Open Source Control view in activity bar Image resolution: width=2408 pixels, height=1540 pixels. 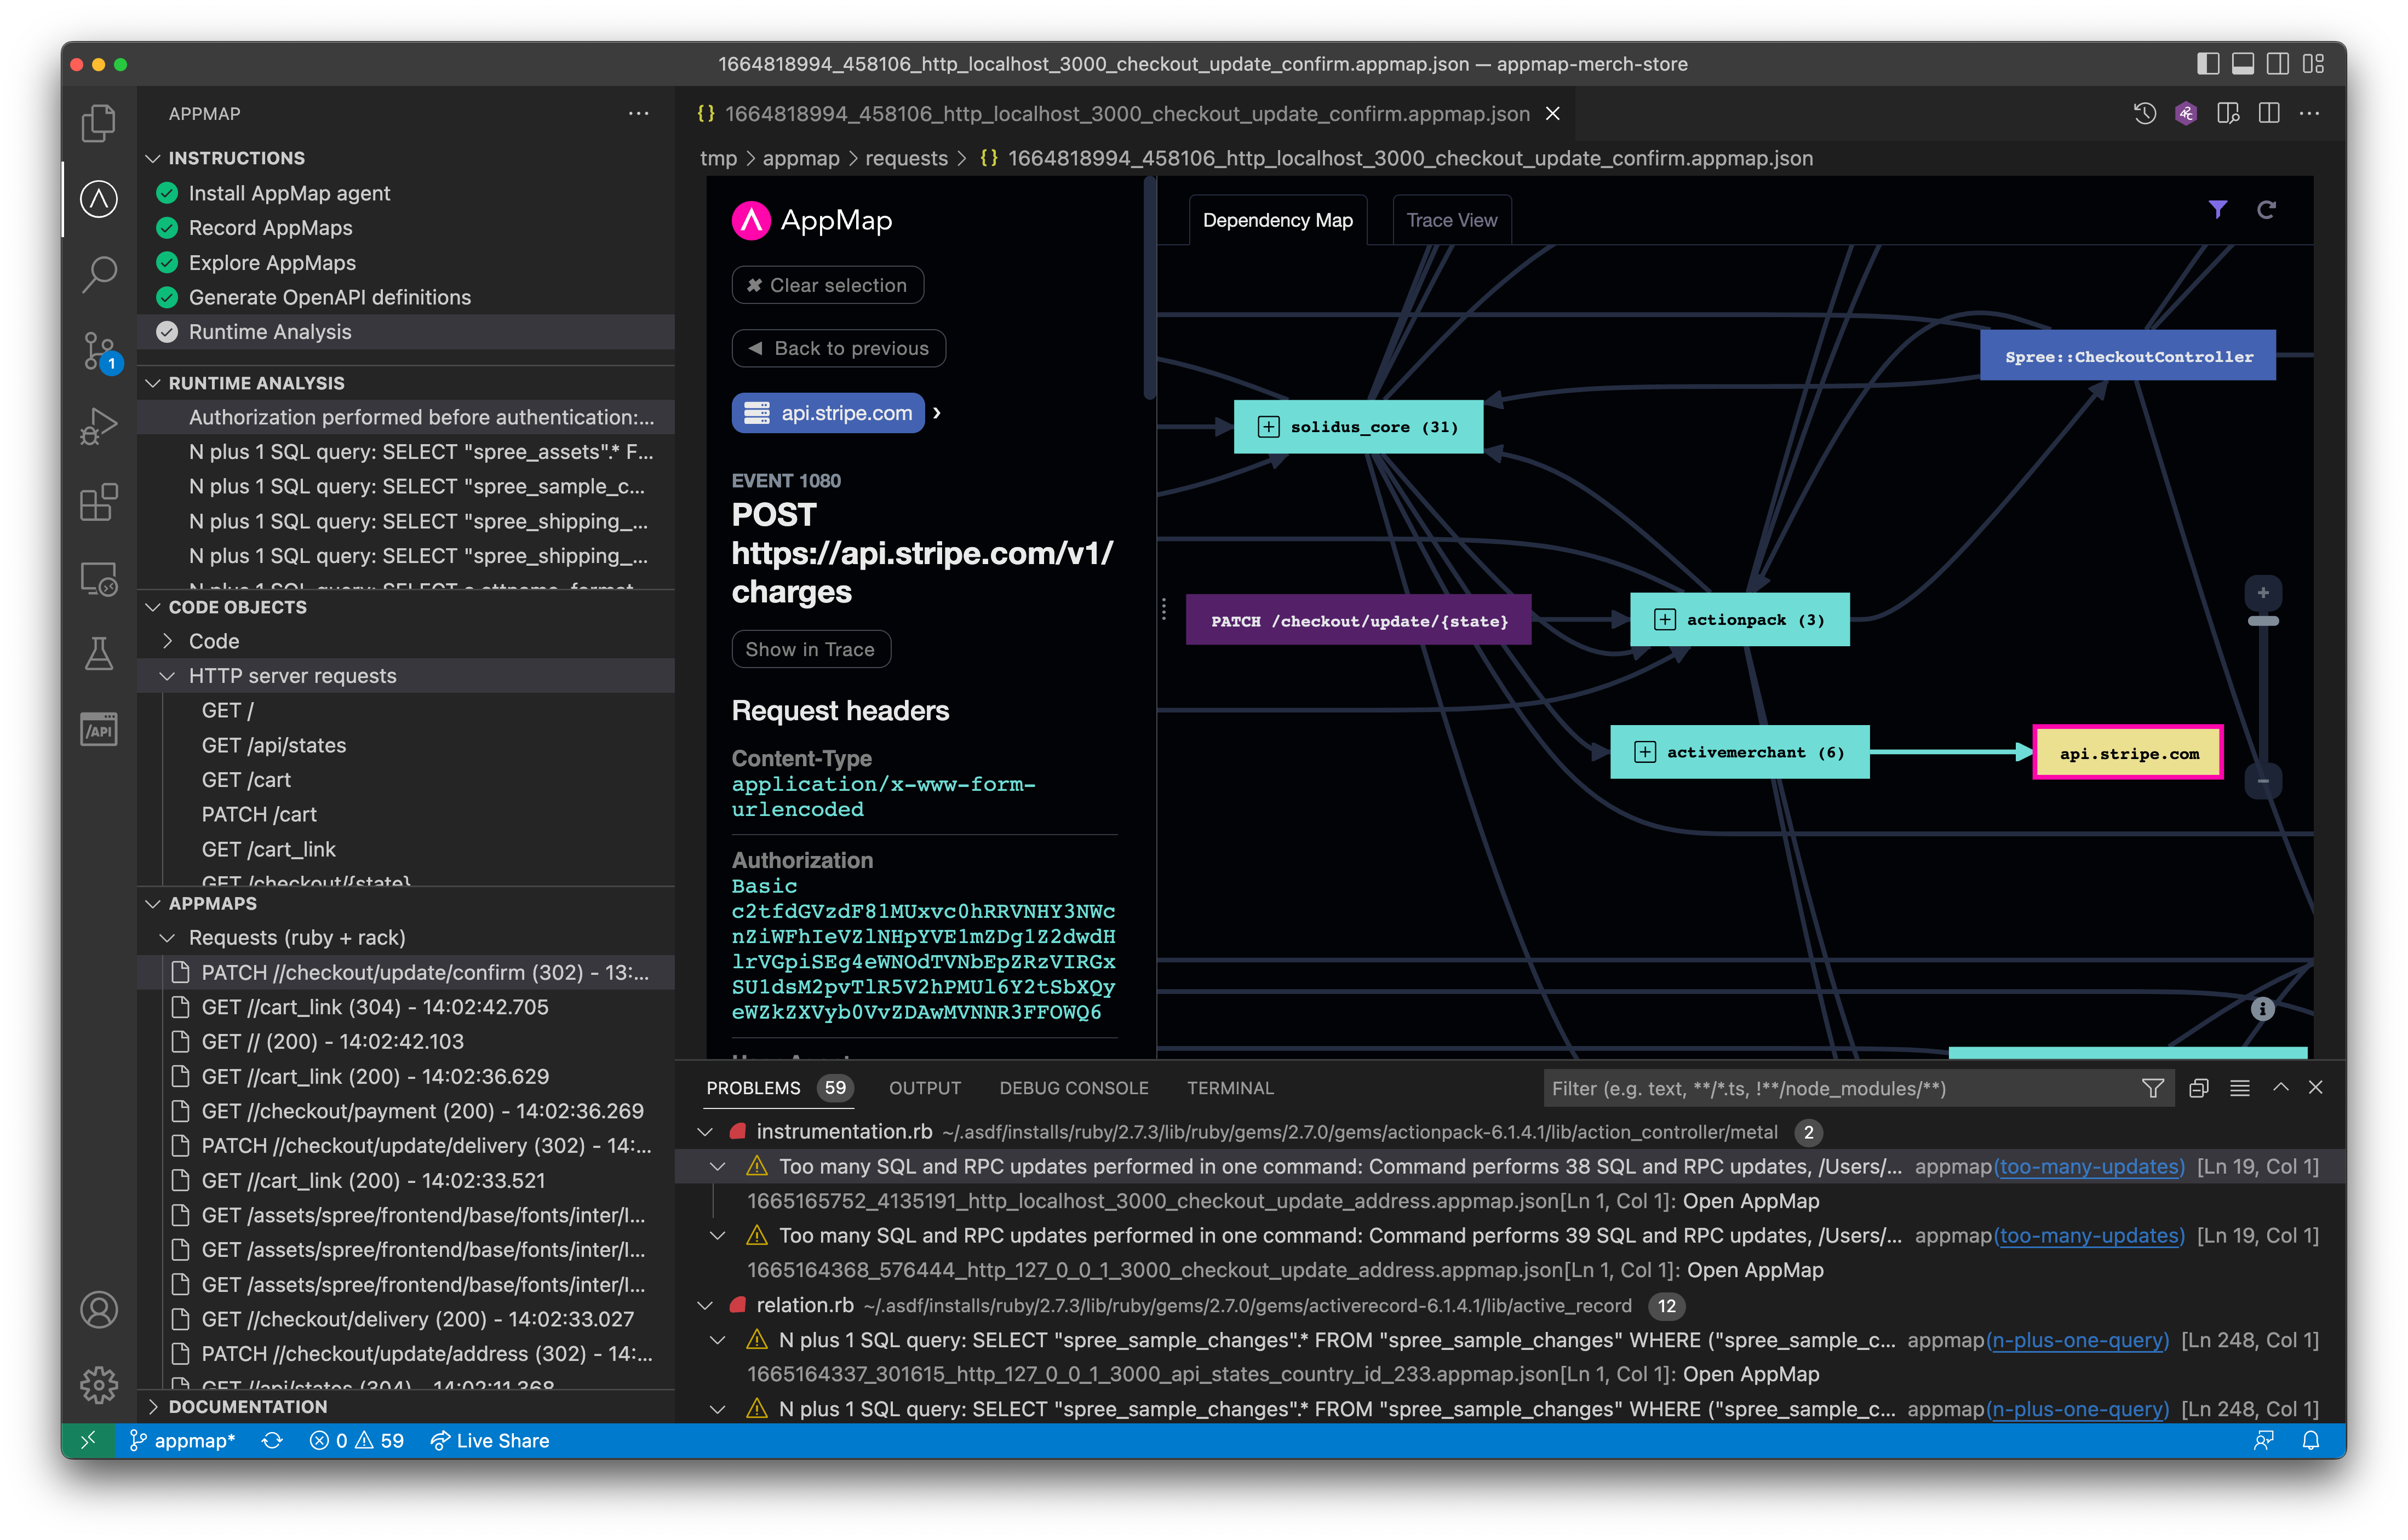point(98,350)
